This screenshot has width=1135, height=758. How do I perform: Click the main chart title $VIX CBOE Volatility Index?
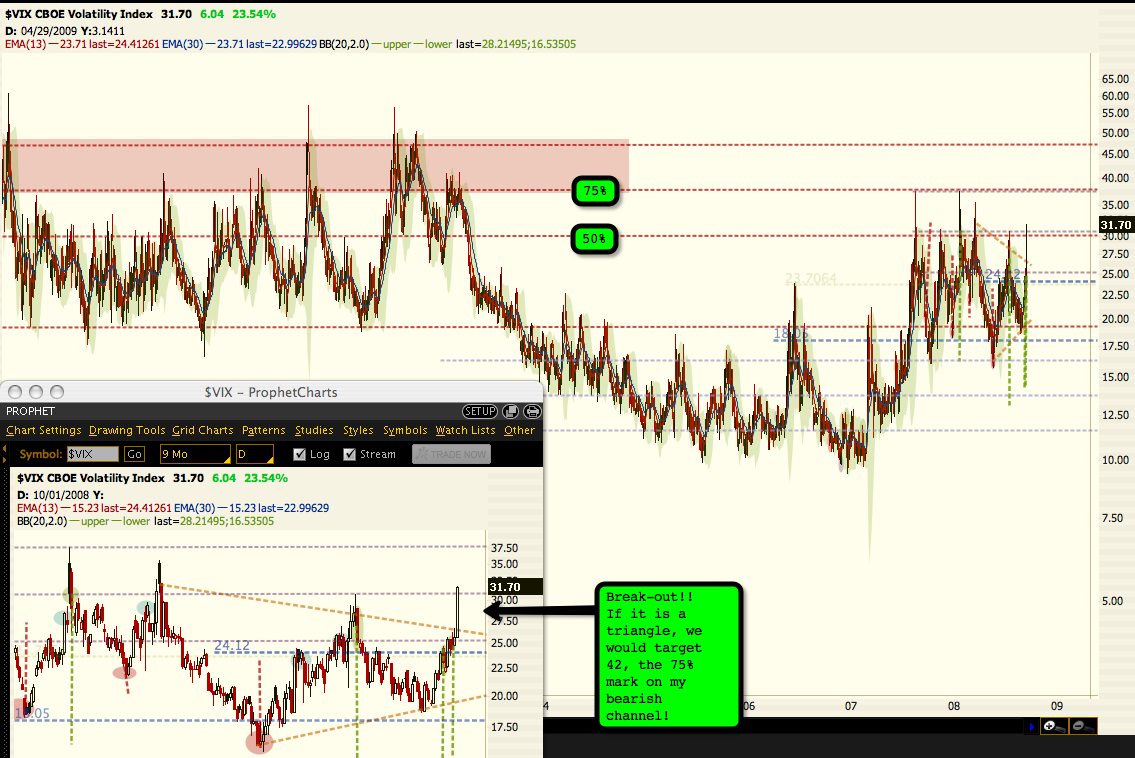click(x=79, y=14)
